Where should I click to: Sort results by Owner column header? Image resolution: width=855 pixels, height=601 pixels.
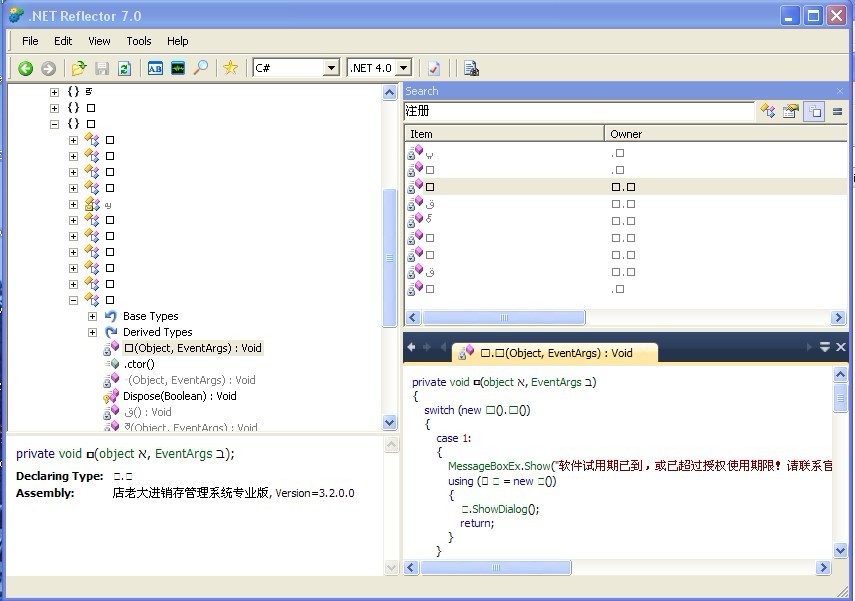click(726, 134)
